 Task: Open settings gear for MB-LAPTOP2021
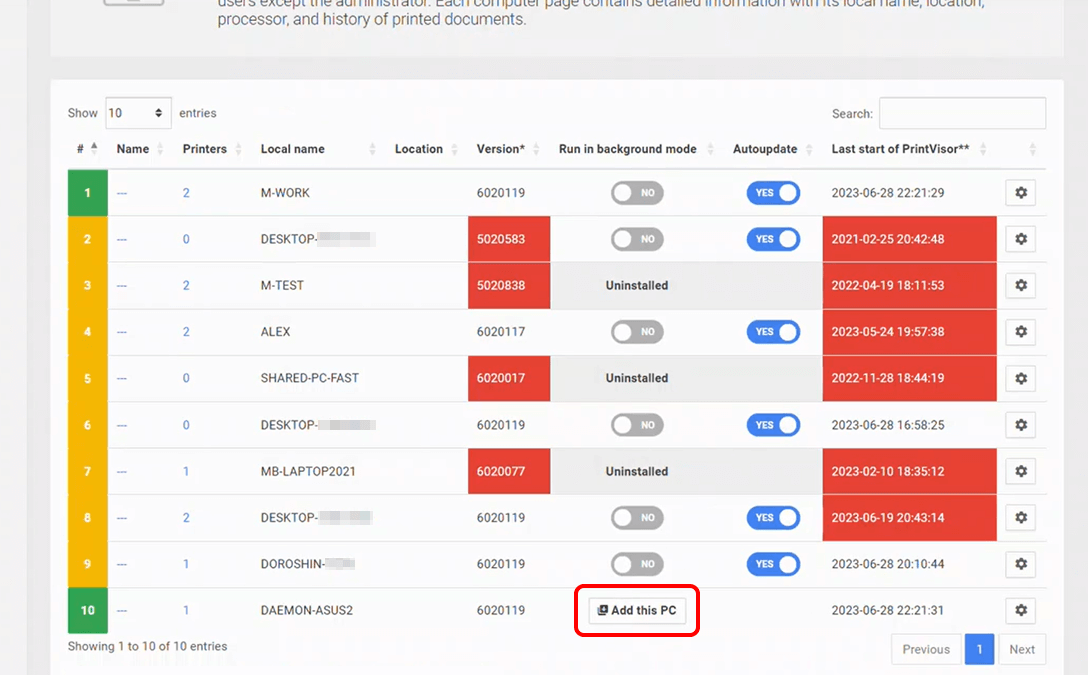1020,472
